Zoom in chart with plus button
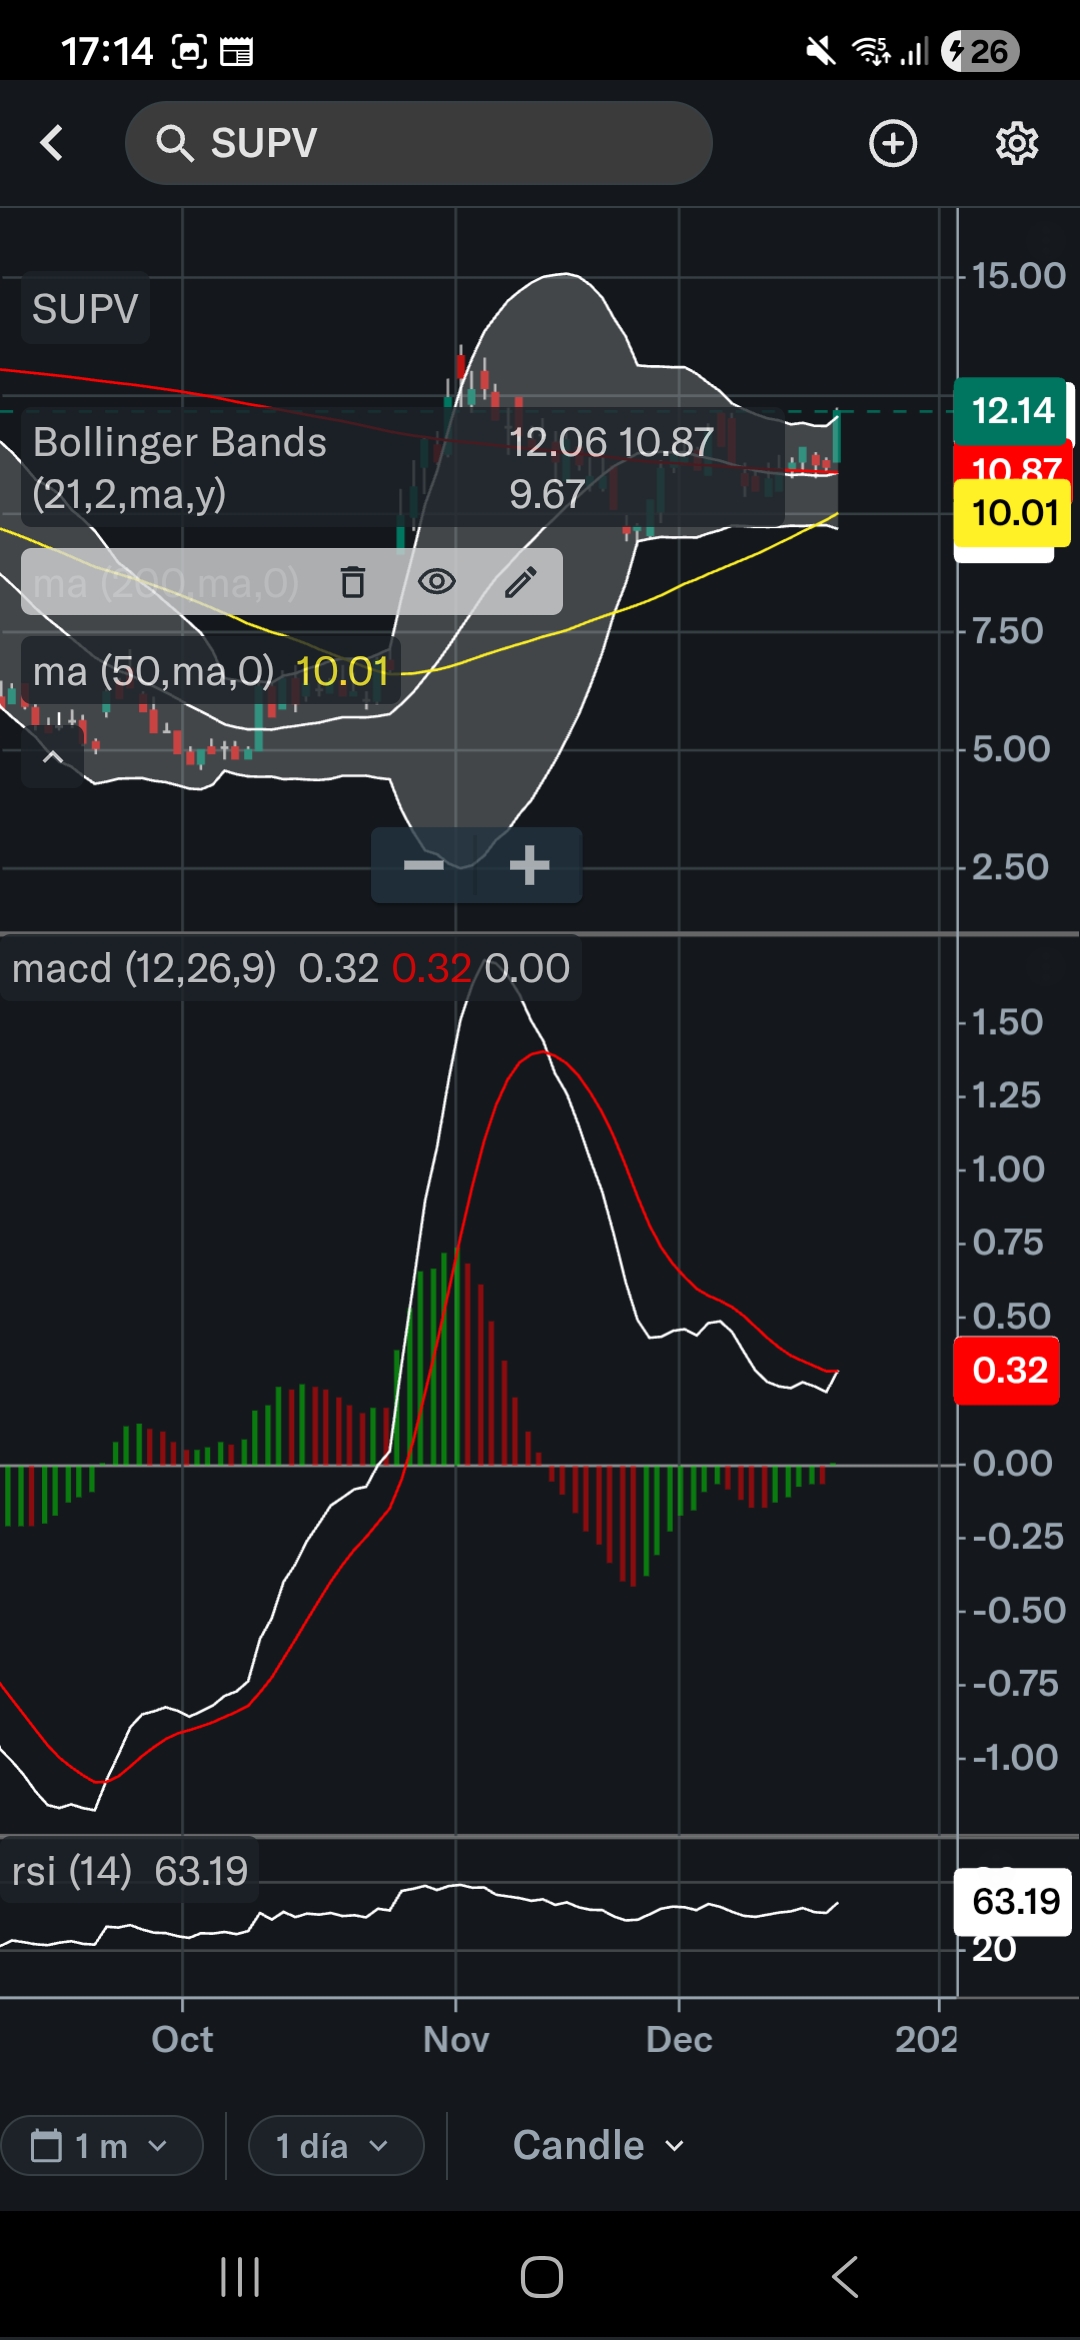The width and height of the screenshot is (1080, 2340). tap(529, 865)
